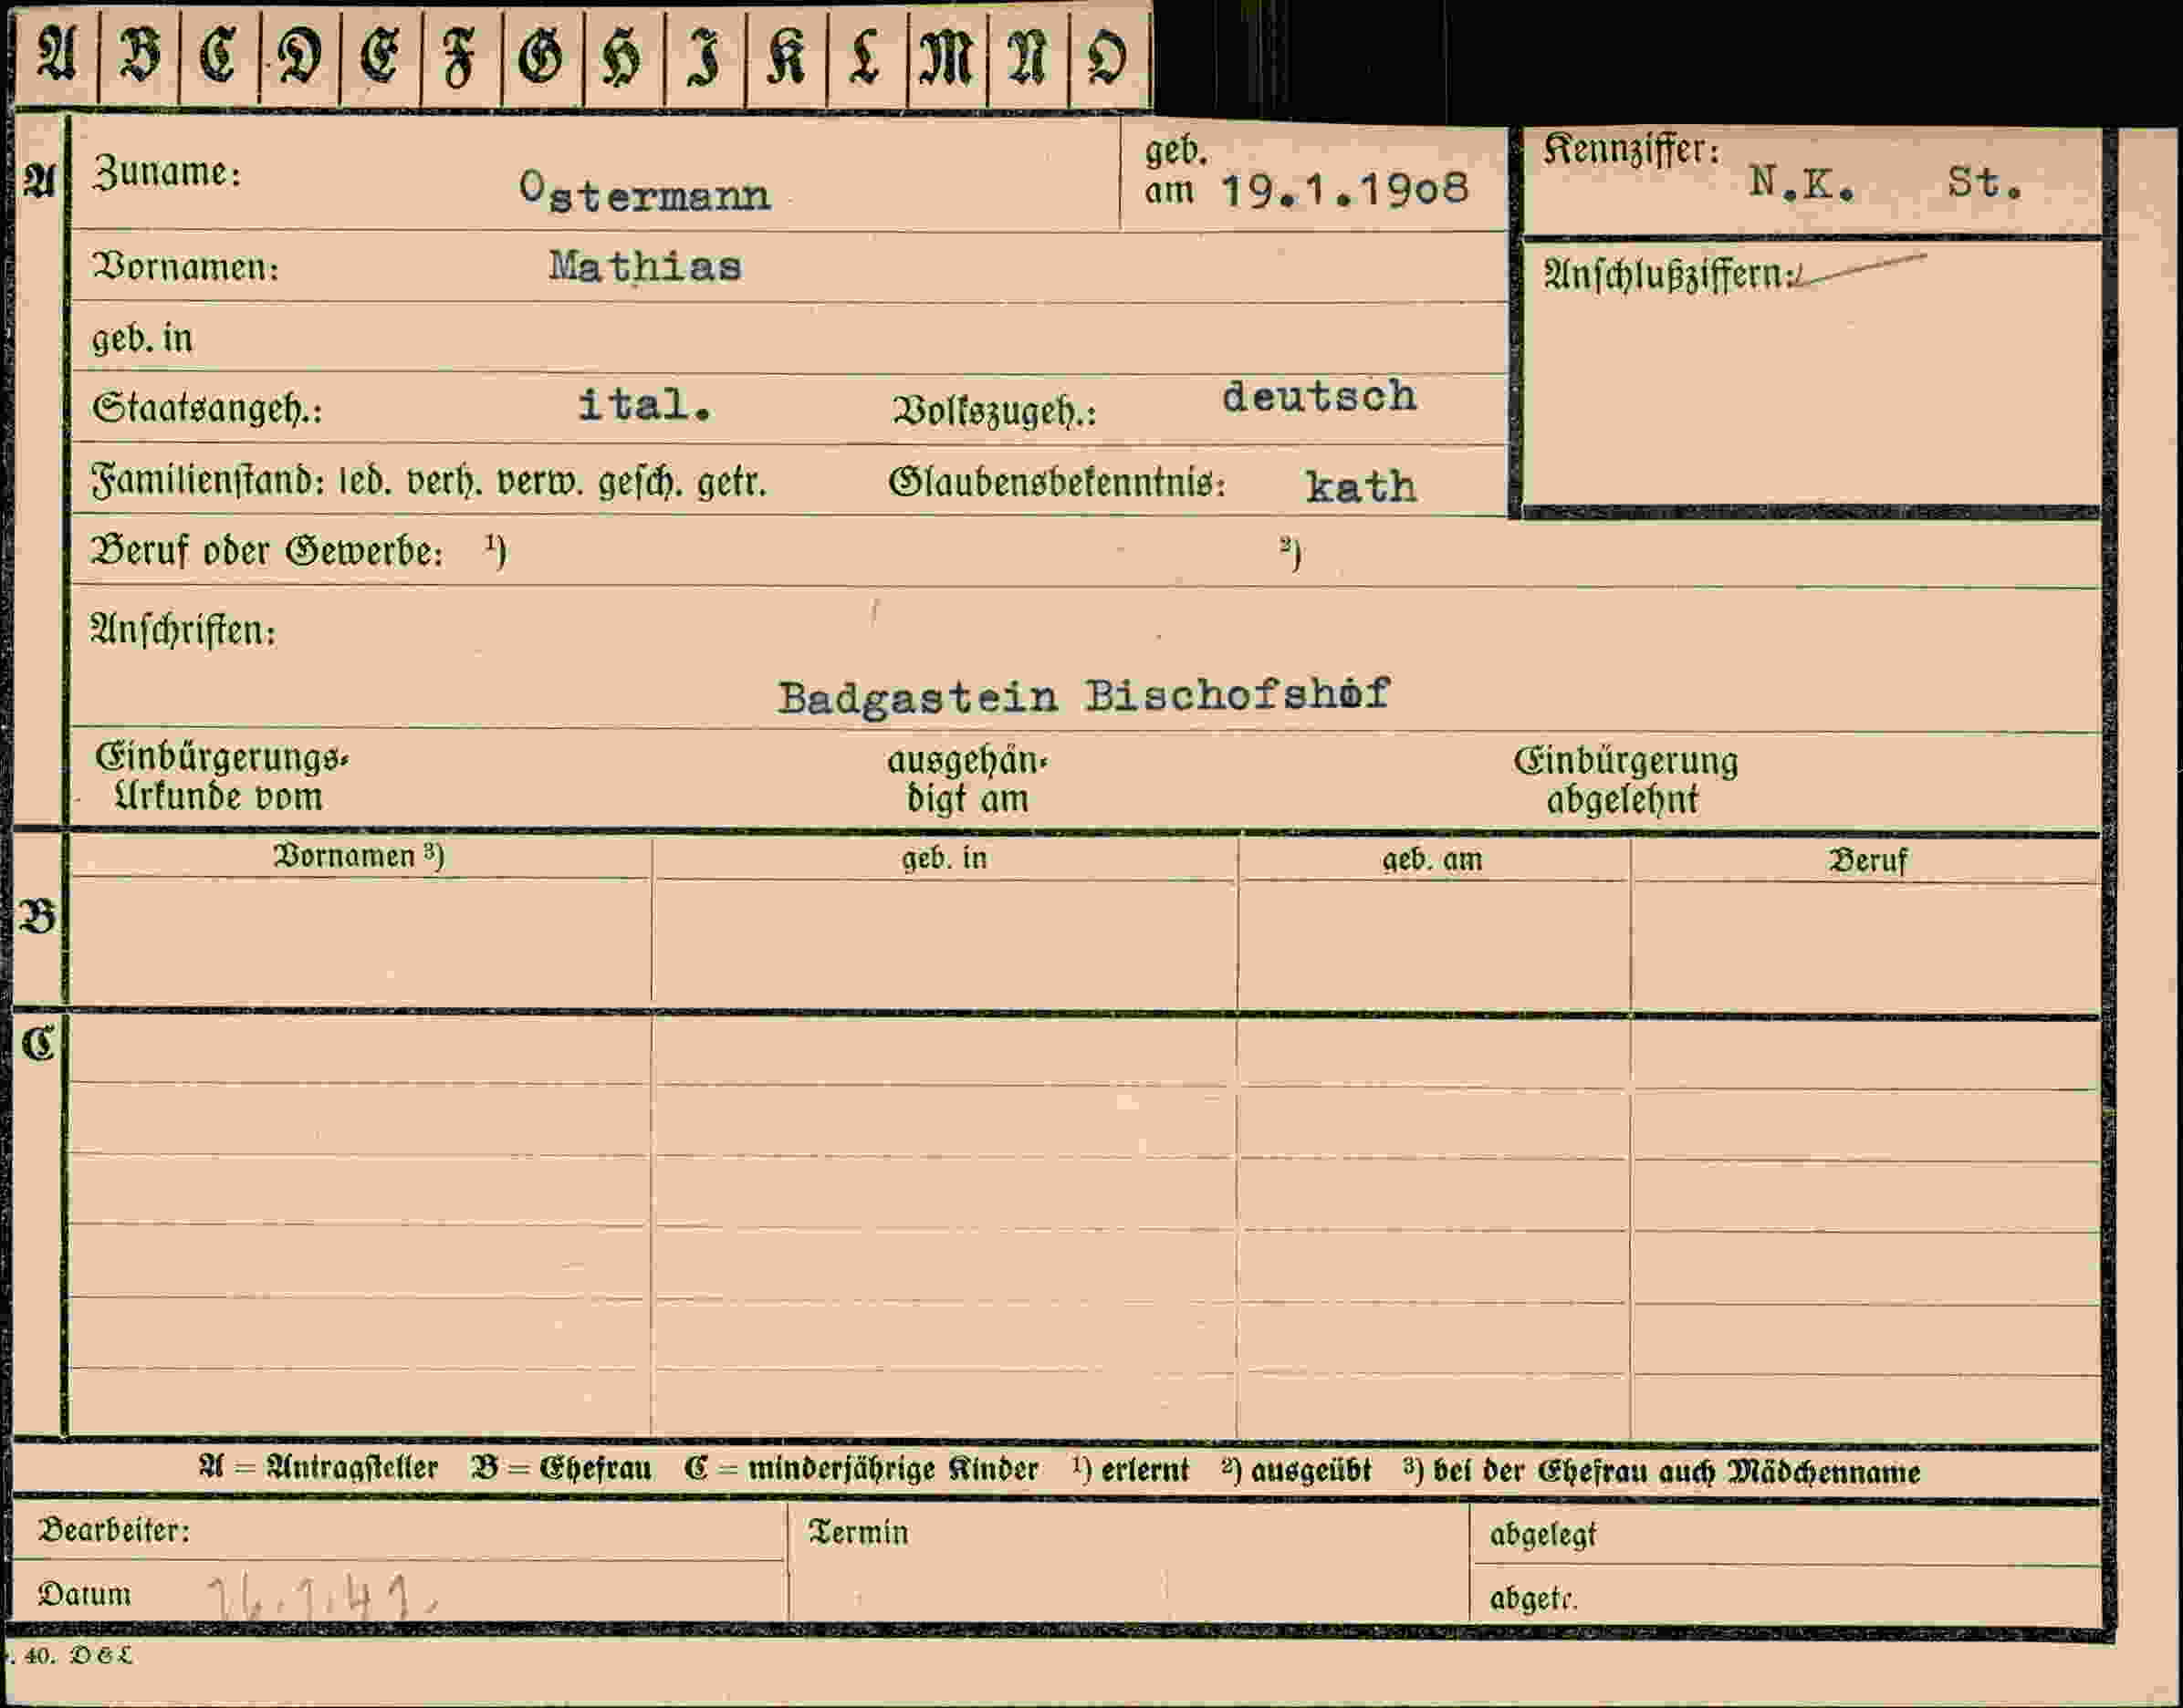Select the index tab letter H
This screenshot has width=2183, height=1708.
[622, 57]
